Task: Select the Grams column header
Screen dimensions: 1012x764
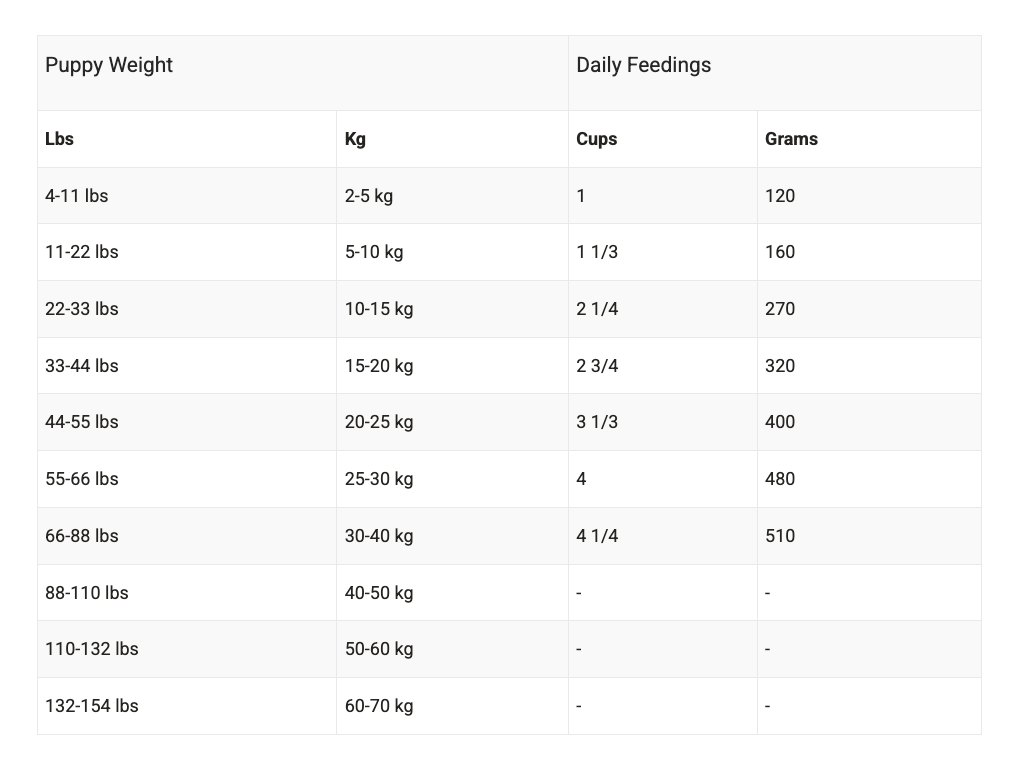Action: tap(791, 139)
